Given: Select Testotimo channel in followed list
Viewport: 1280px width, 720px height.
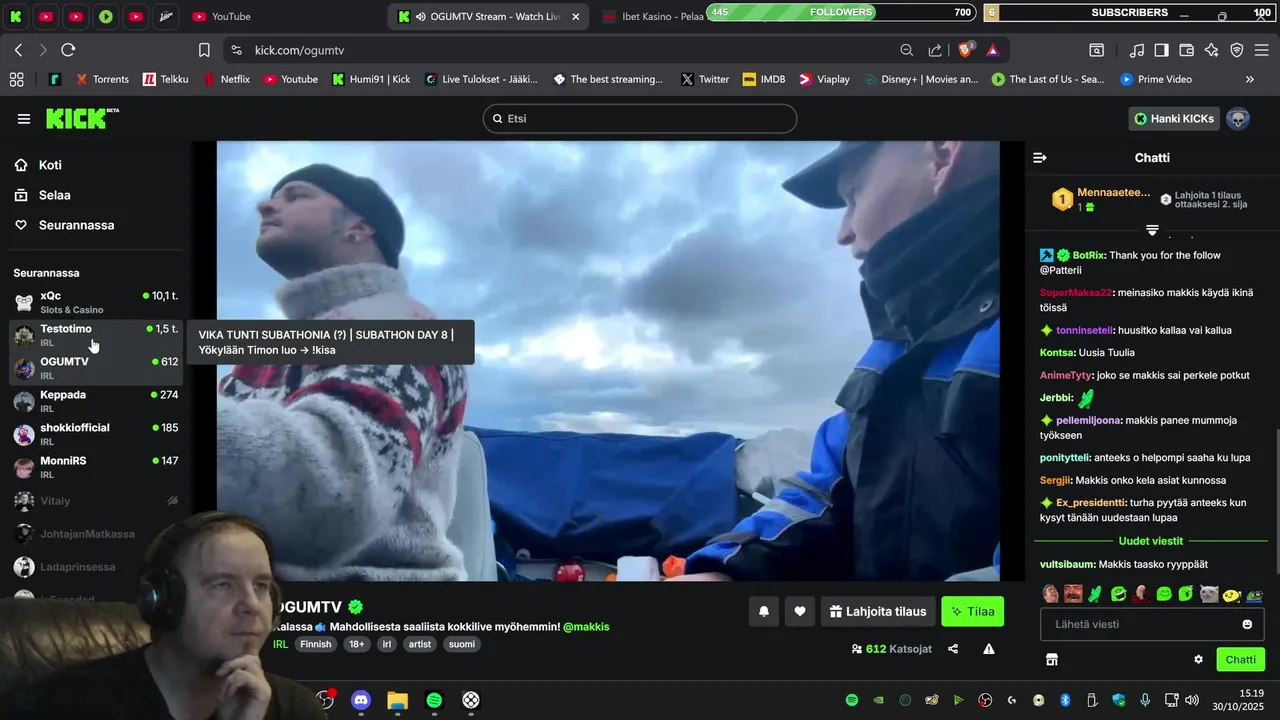Looking at the screenshot, I should [x=96, y=335].
